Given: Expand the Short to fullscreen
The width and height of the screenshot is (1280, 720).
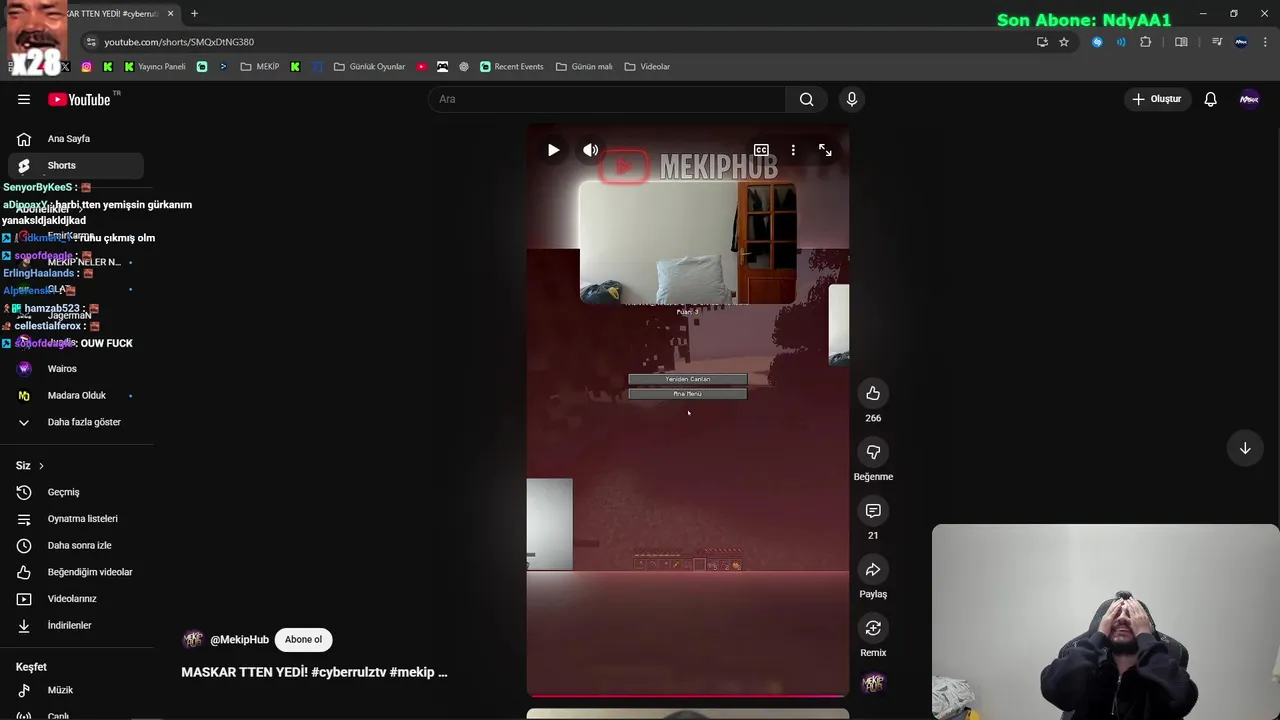Looking at the screenshot, I should click(x=825, y=150).
